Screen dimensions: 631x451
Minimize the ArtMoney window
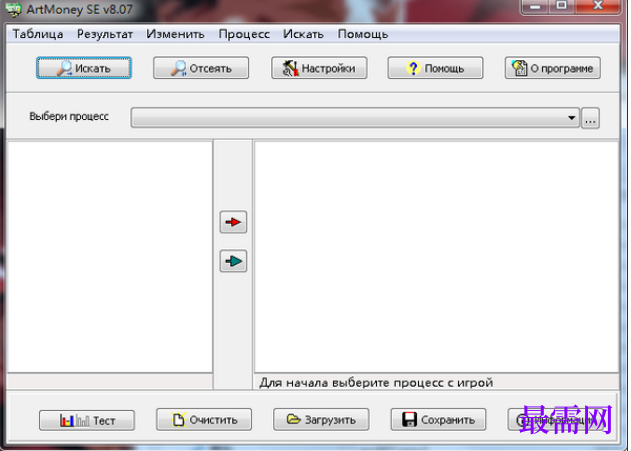point(534,6)
